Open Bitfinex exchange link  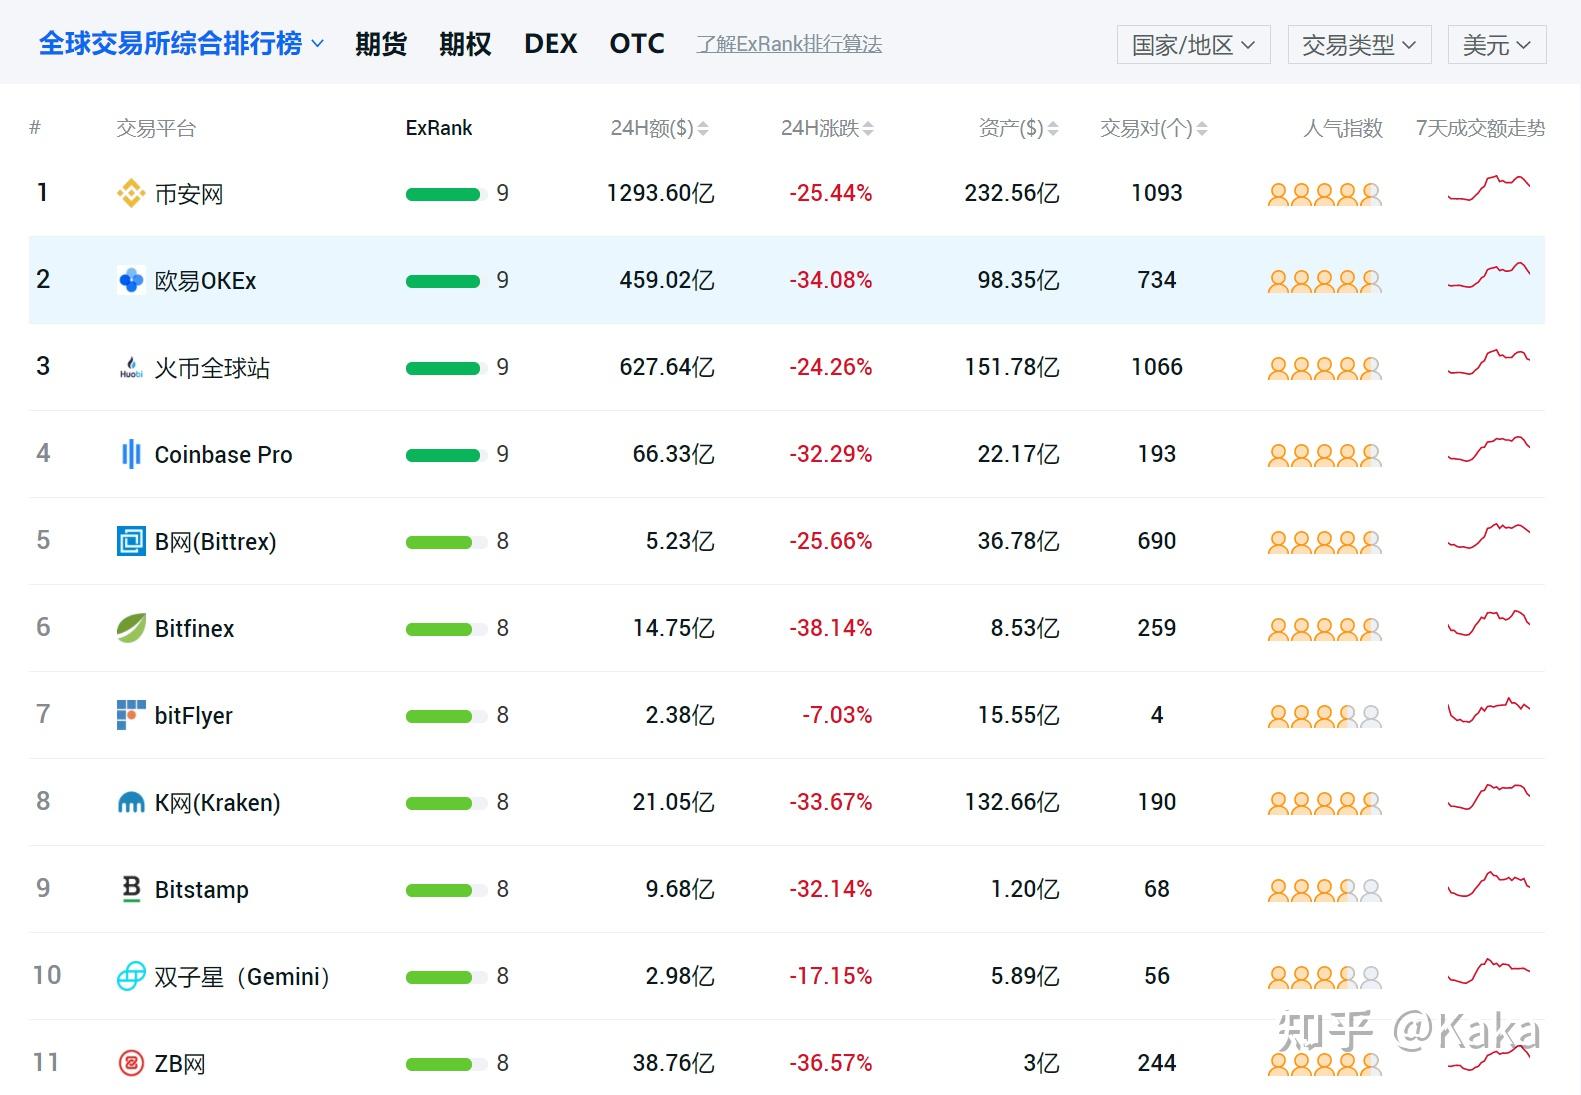pyautogui.click(x=194, y=629)
